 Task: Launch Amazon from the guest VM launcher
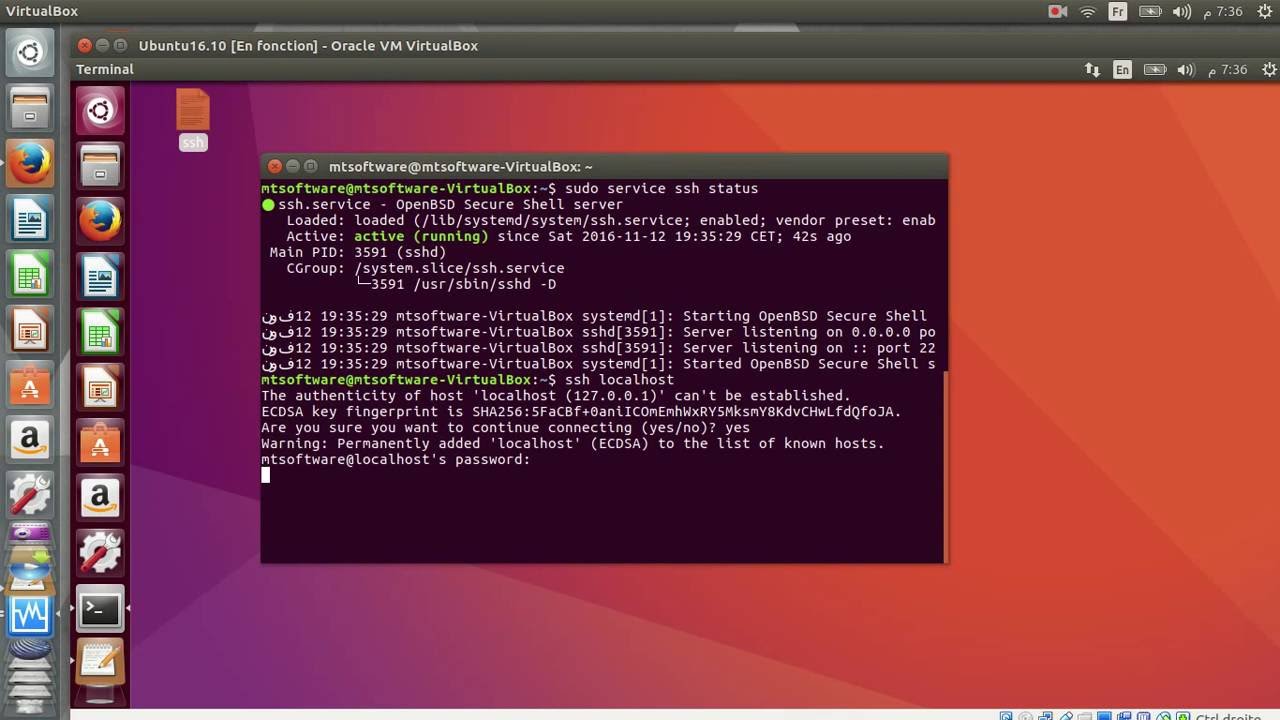click(x=100, y=497)
